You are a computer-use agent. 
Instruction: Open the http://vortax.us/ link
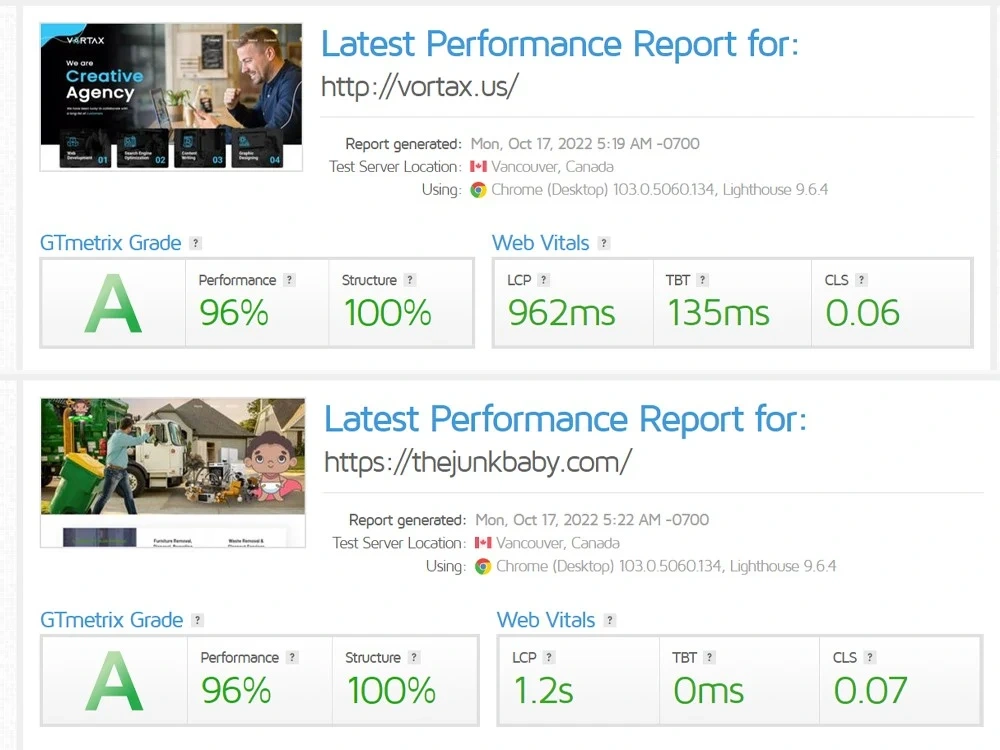pyautogui.click(x=420, y=86)
